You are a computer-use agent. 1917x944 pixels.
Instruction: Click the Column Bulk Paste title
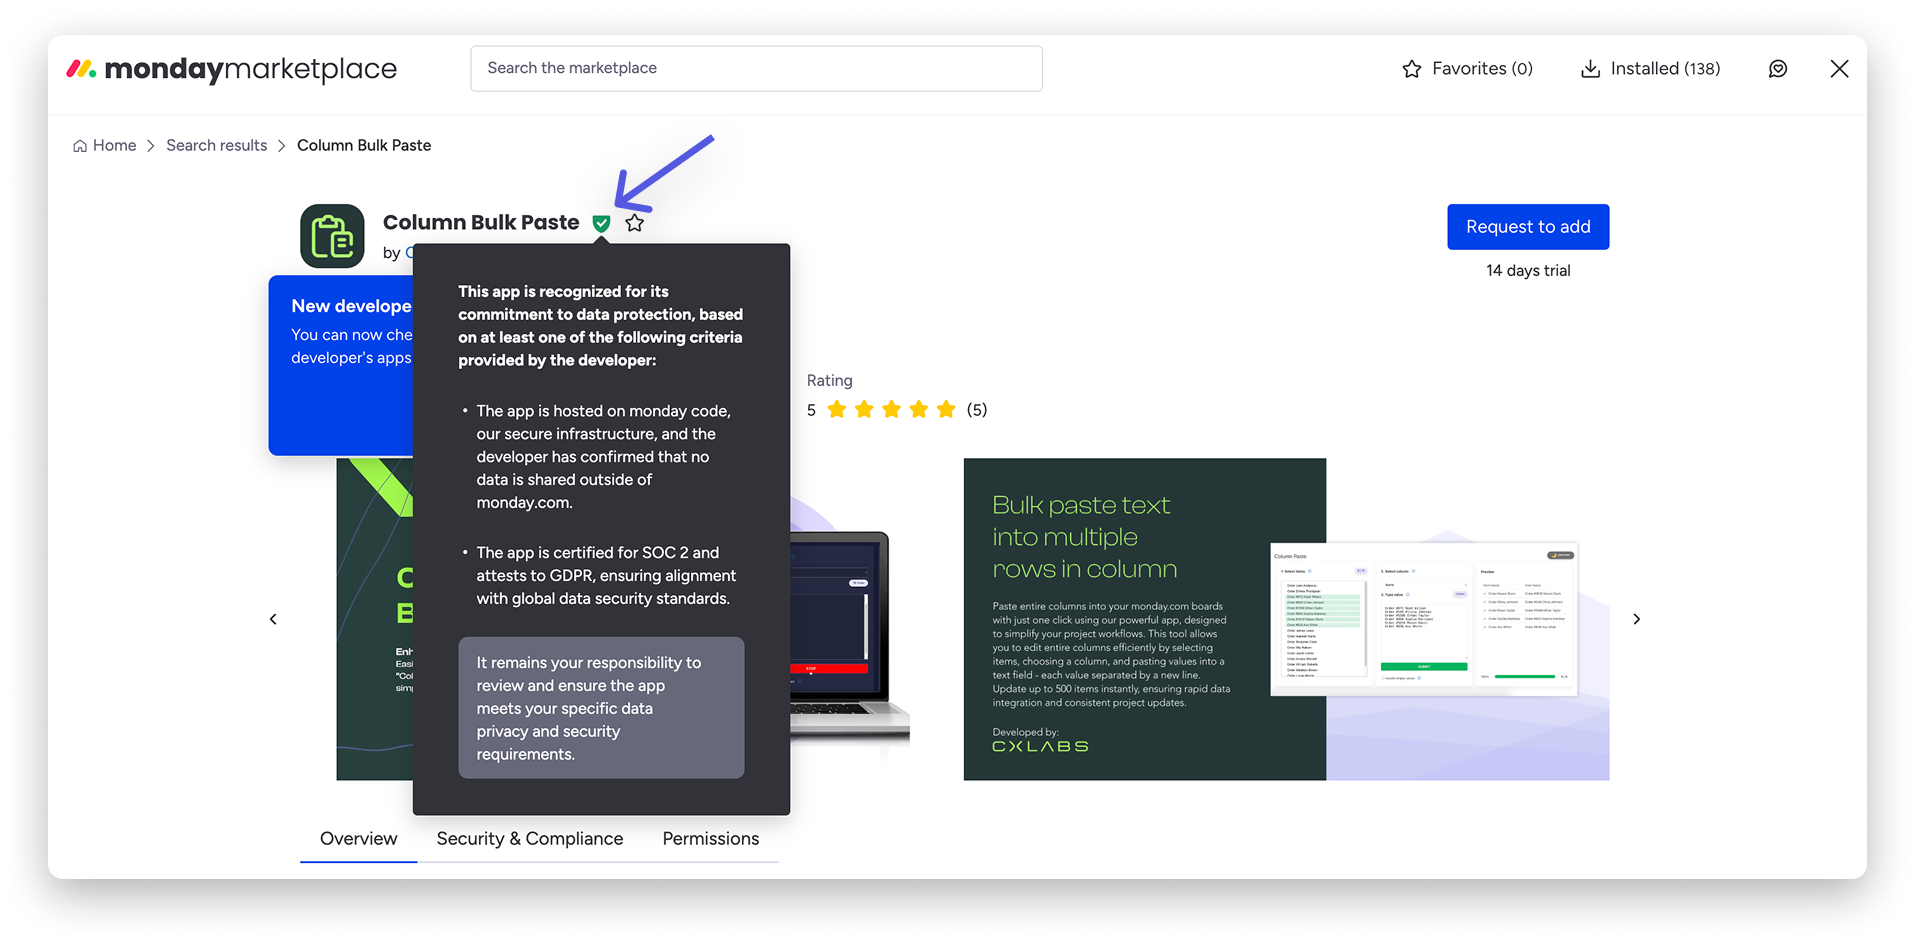tap(481, 222)
